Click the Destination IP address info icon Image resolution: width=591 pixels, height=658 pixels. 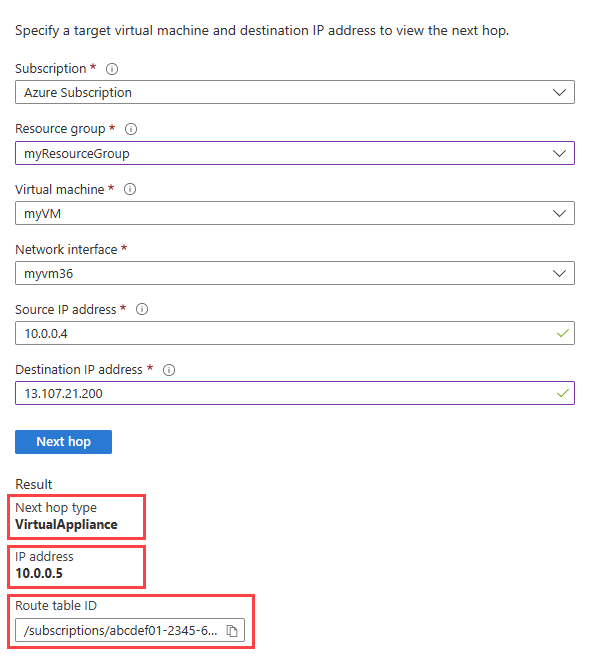(x=169, y=370)
